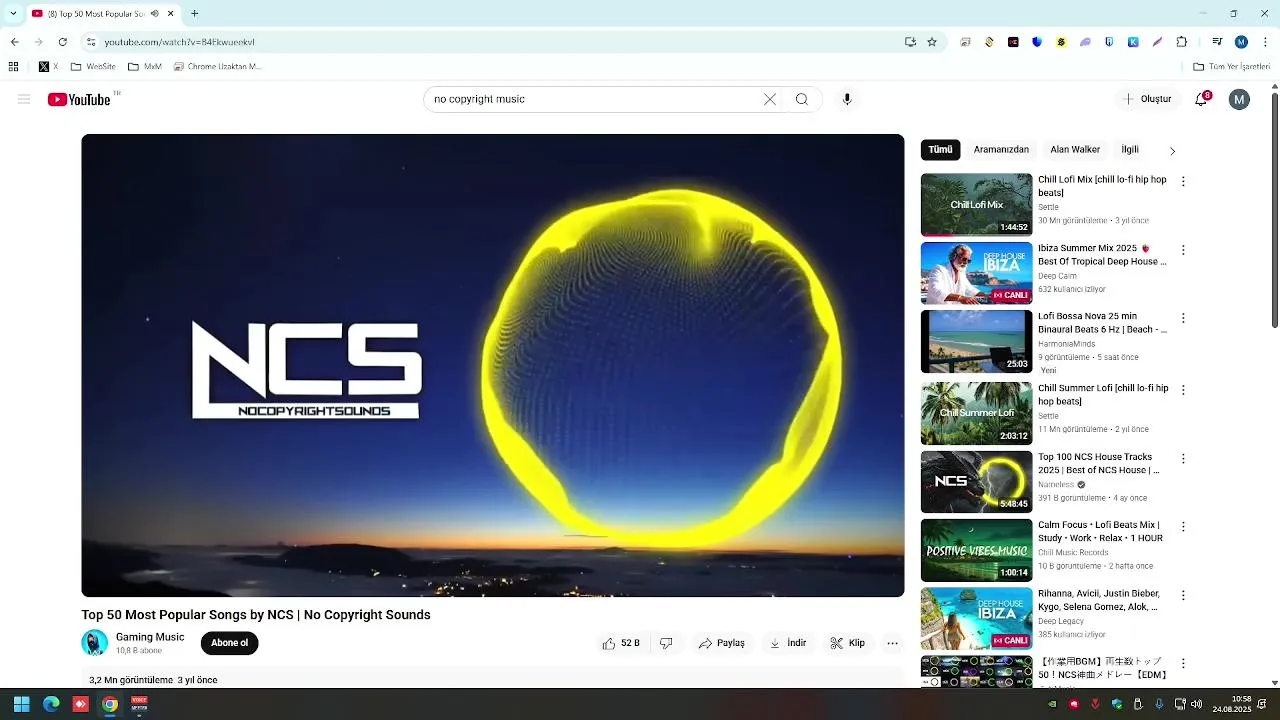The height and width of the screenshot is (720, 1280).
Task: Open Gaming Music channel name
Action: pyautogui.click(x=150, y=637)
